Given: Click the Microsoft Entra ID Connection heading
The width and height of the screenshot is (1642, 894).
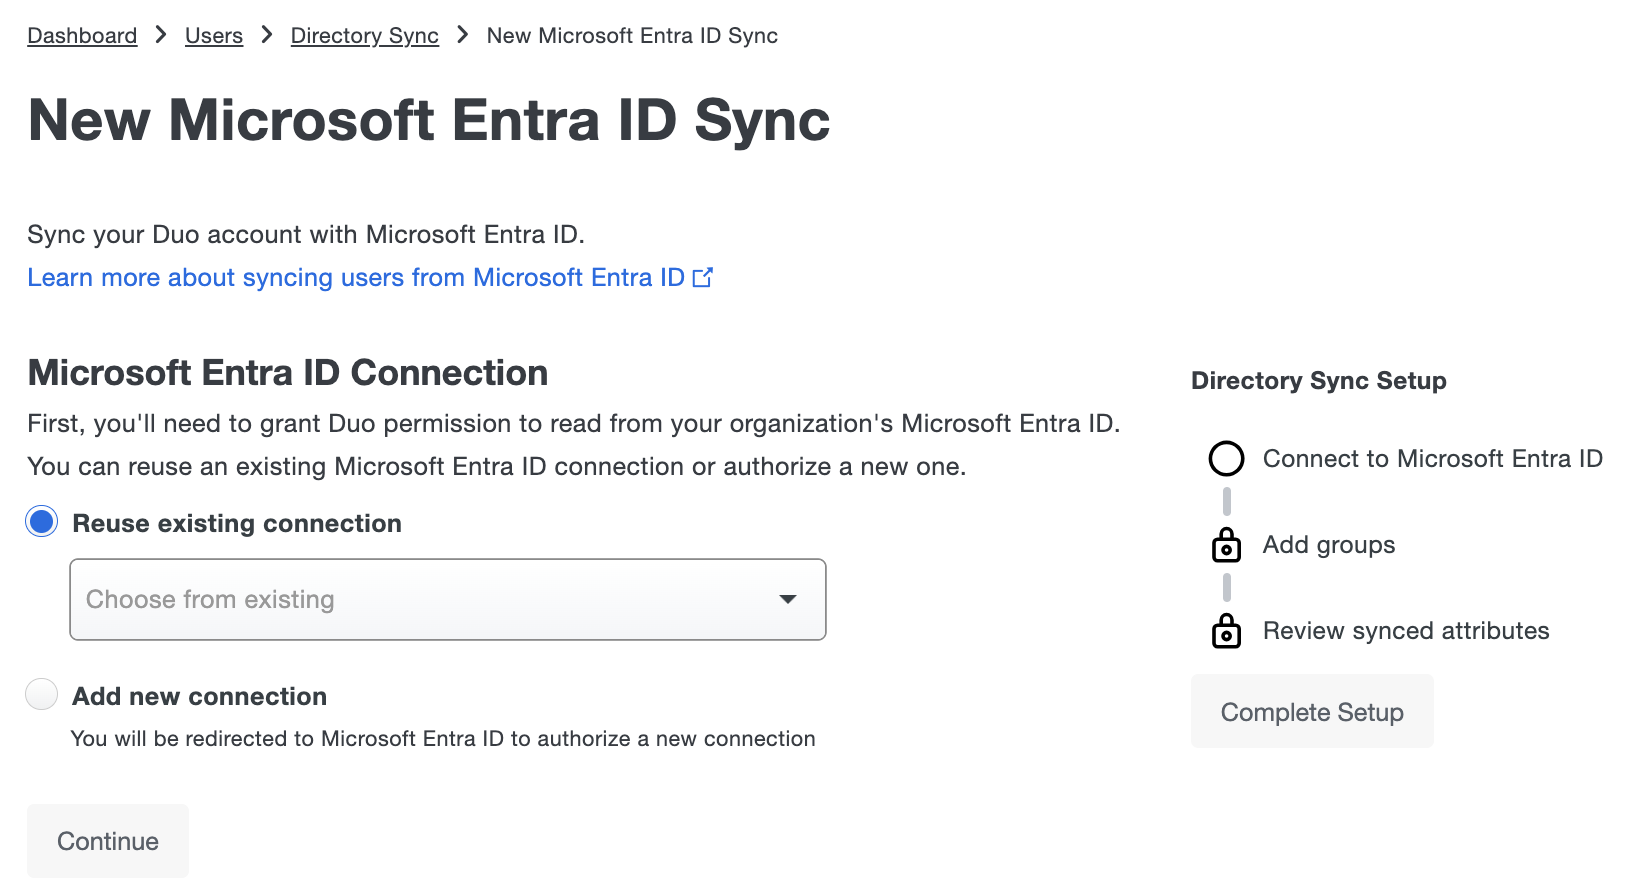Looking at the screenshot, I should point(288,373).
